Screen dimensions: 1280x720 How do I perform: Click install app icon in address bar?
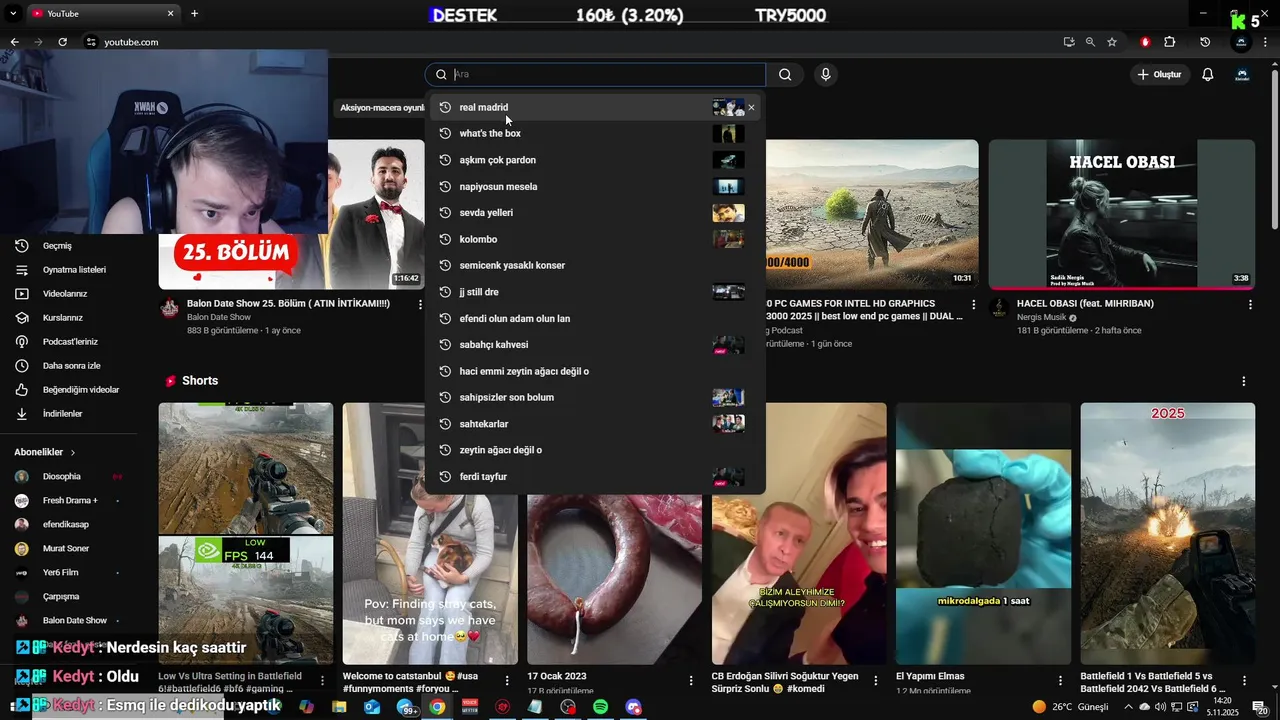click(x=1069, y=42)
